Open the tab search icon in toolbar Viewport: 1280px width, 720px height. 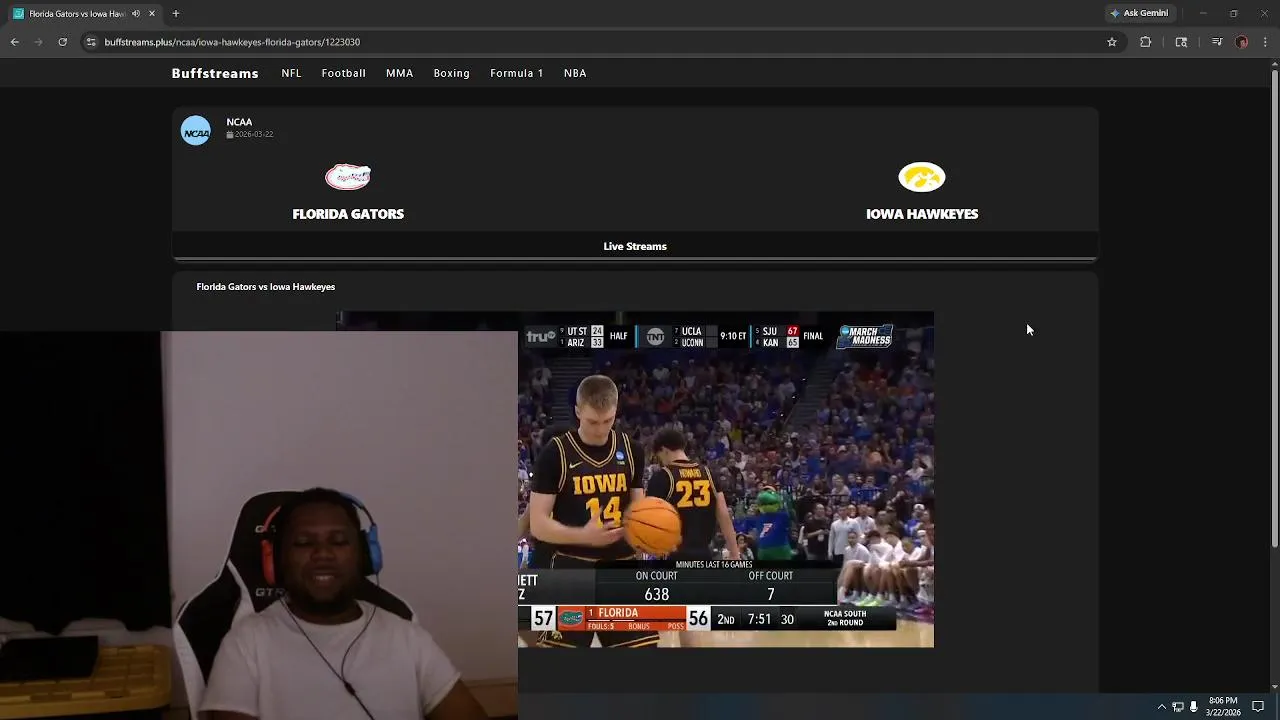(x=1181, y=42)
